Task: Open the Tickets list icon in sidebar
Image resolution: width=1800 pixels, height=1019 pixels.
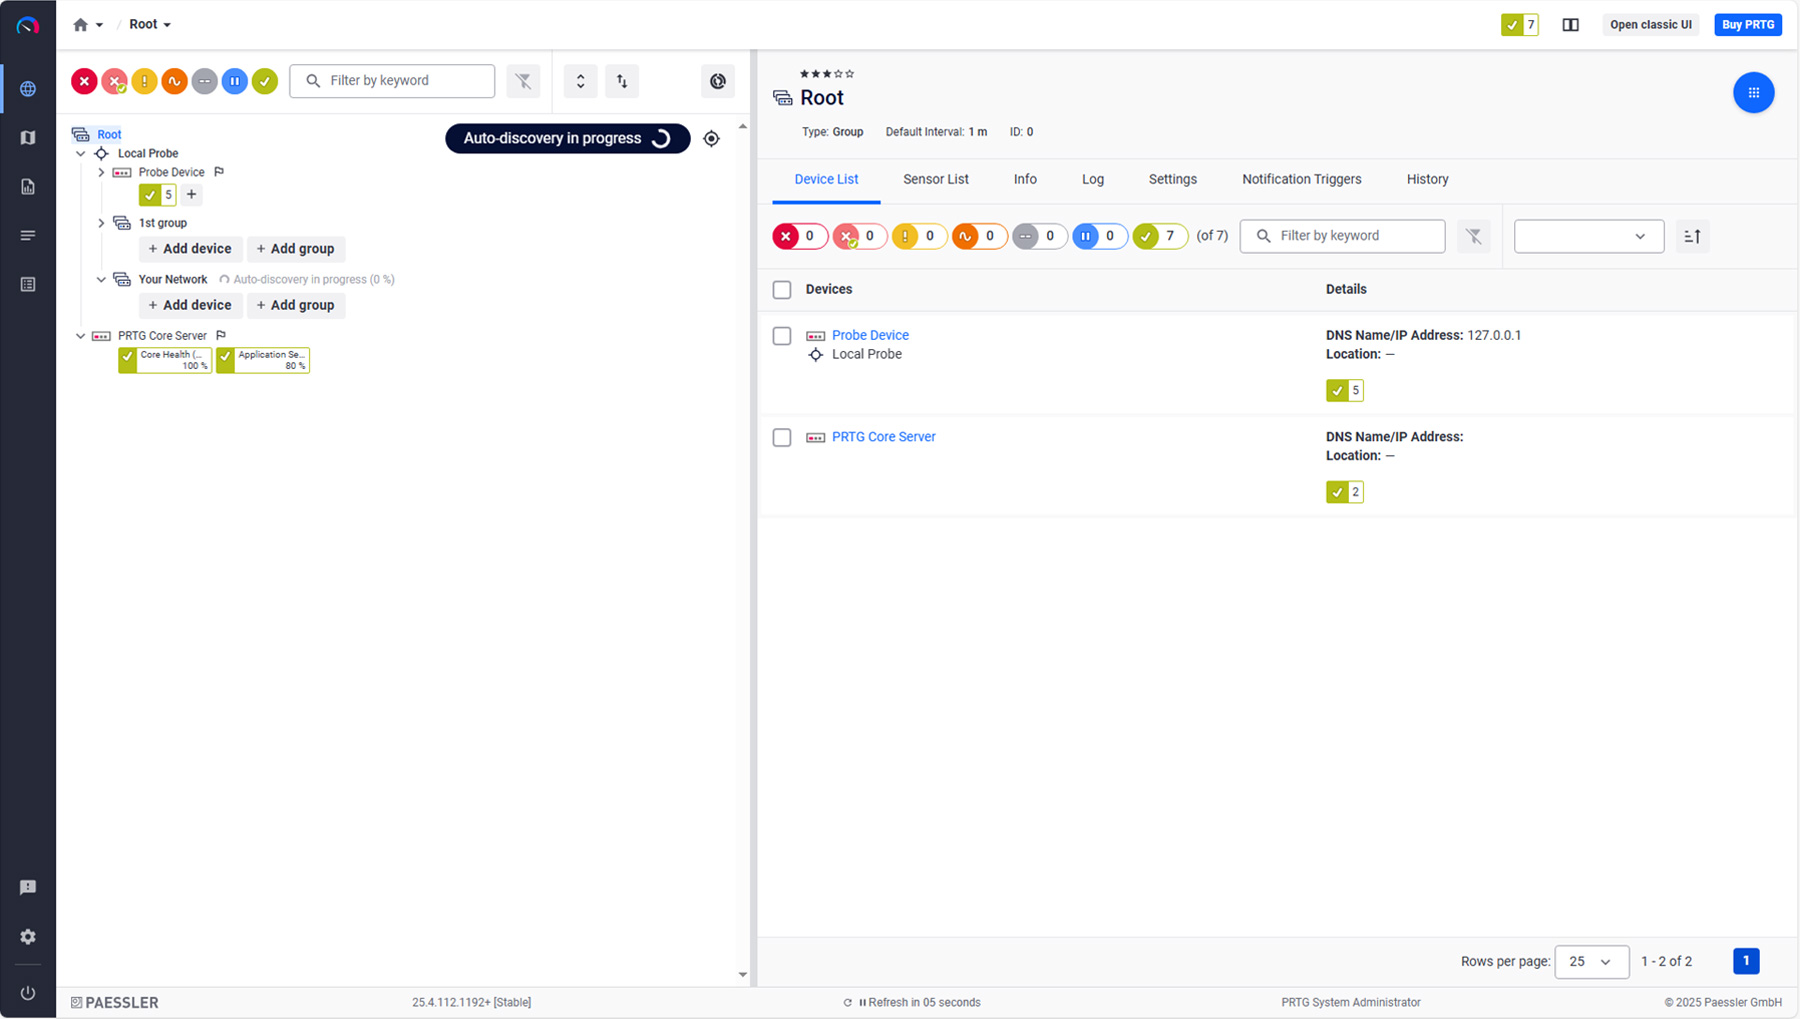Action: tap(28, 285)
